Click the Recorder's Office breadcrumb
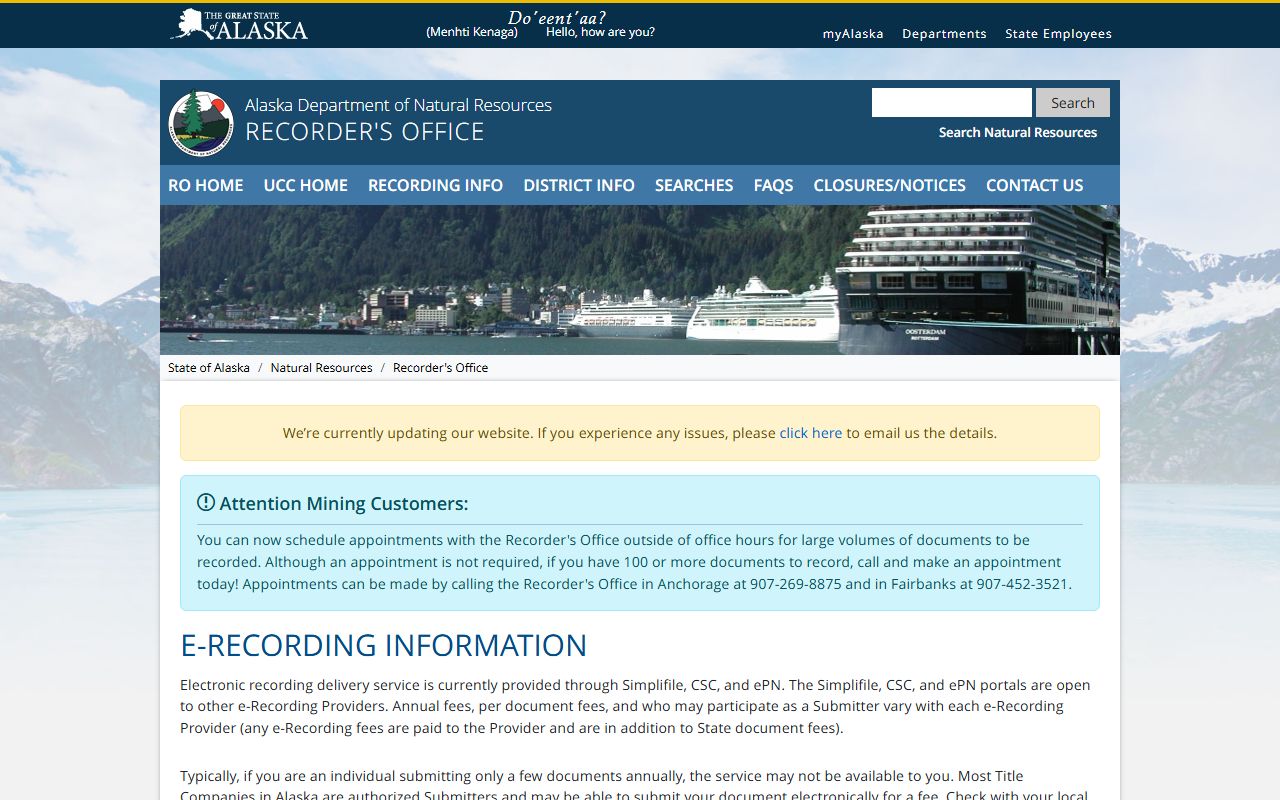Screen dimensions: 1280x800 pos(440,368)
